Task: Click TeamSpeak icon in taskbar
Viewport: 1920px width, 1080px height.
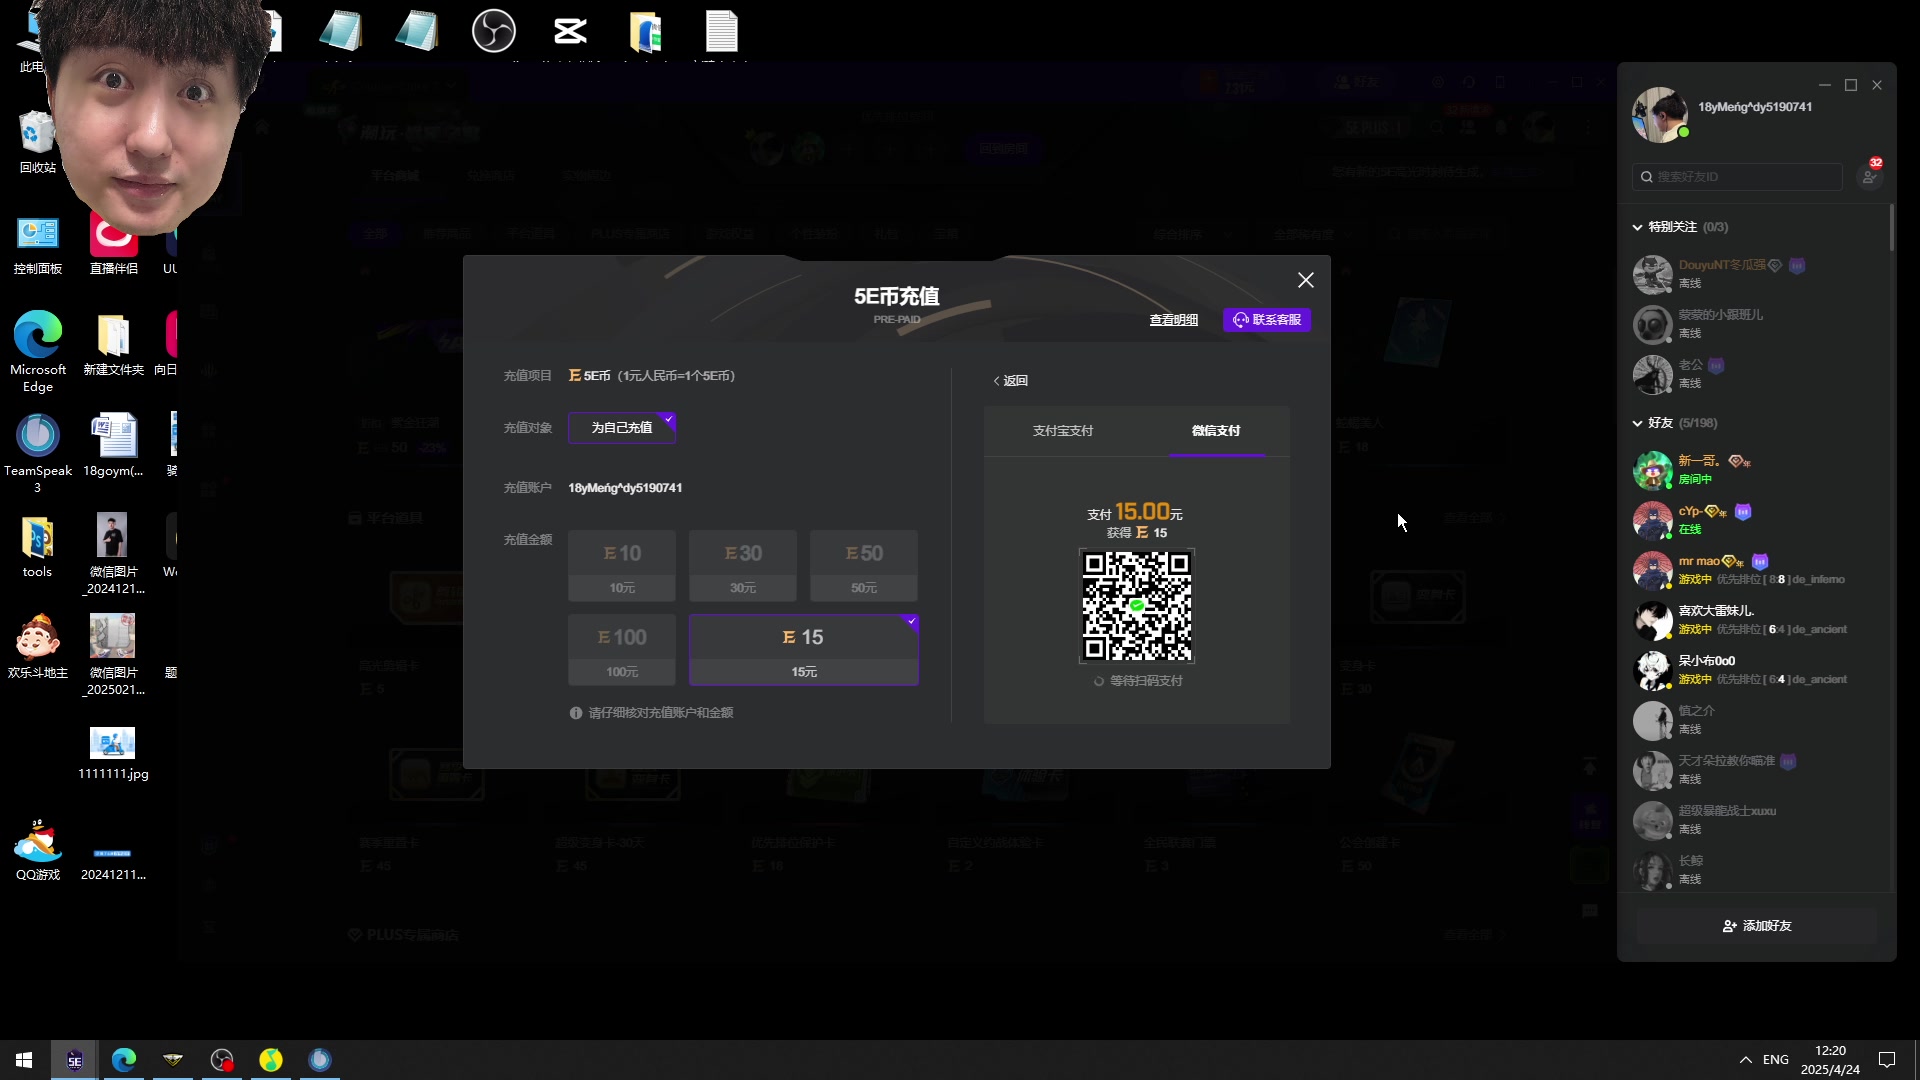Action: [x=320, y=1060]
